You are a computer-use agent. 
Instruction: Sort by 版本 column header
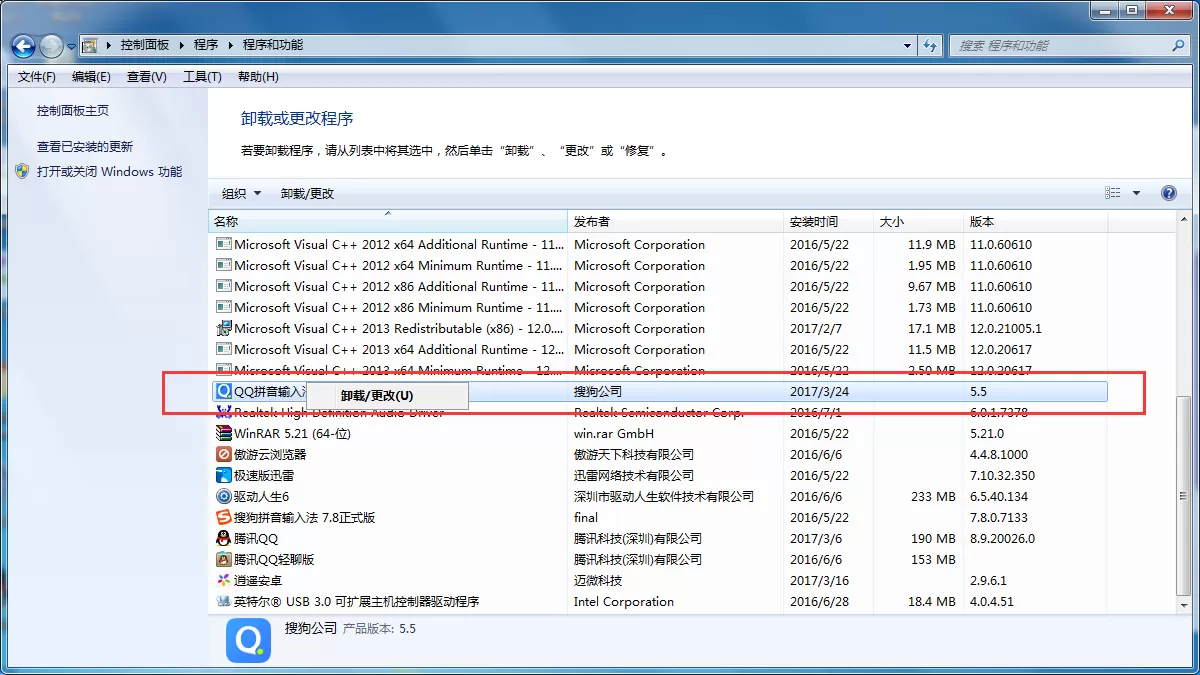click(1036, 222)
